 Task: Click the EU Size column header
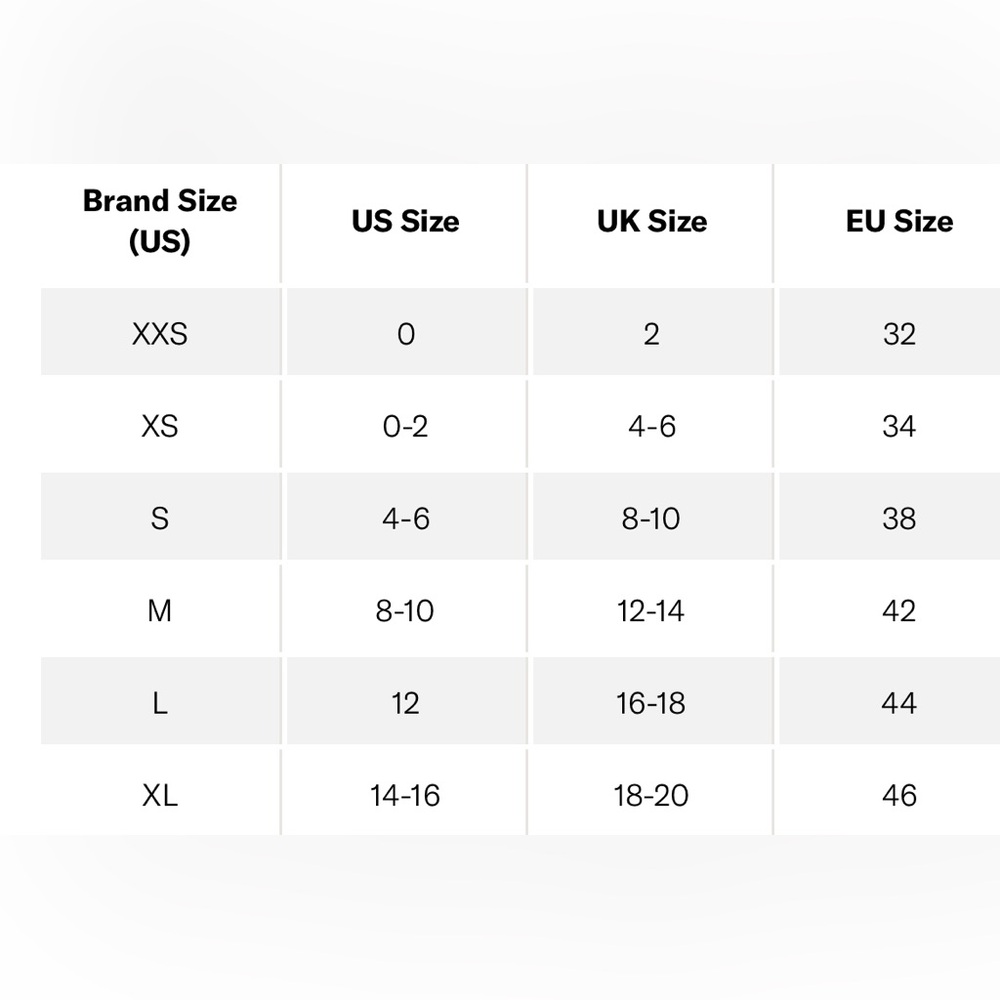(x=899, y=221)
